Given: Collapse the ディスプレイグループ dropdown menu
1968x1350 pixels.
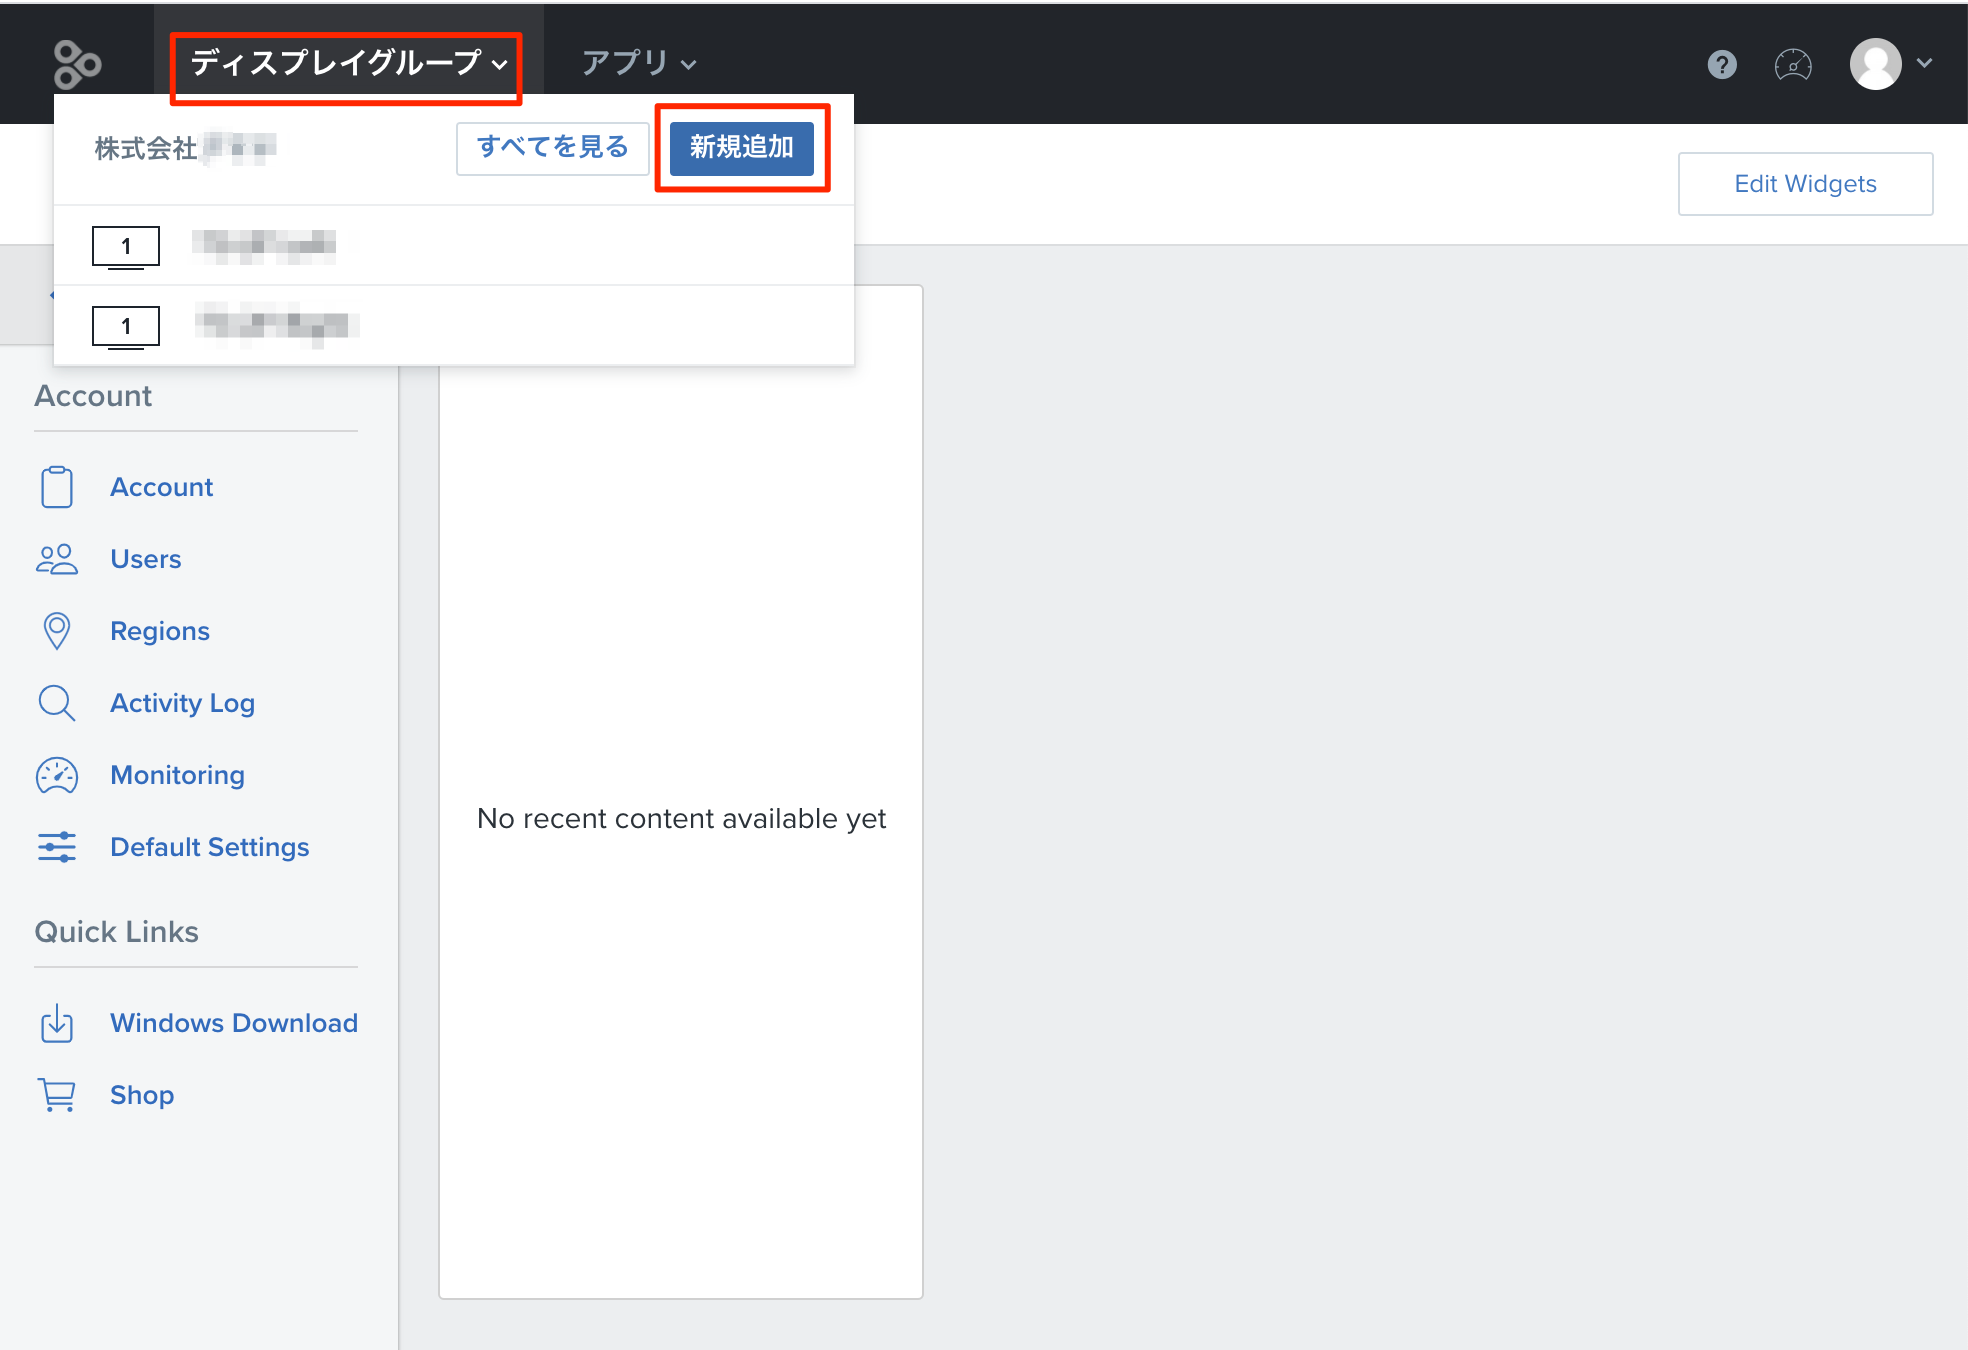Looking at the screenshot, I should pos(347,64).
